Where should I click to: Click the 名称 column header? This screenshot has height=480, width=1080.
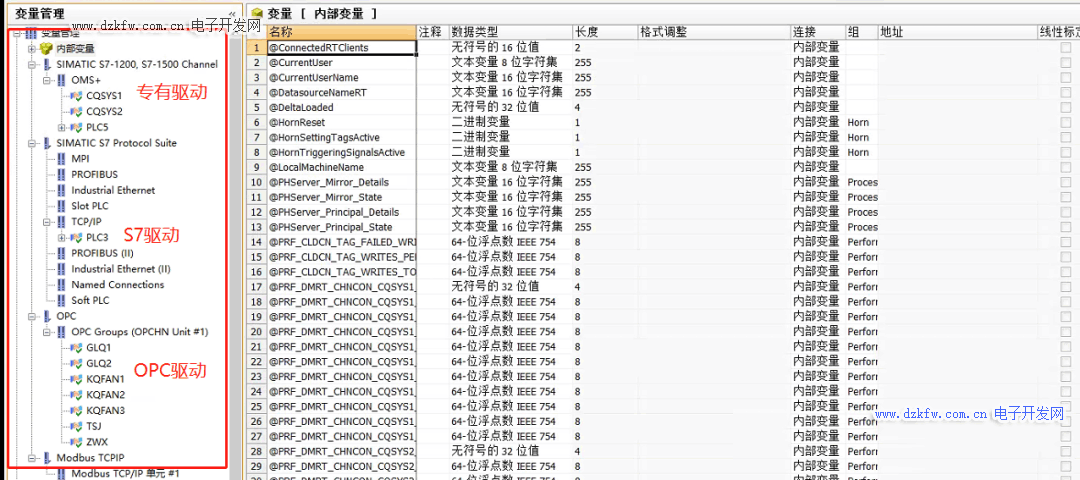pyautogui.click(x=340, y=32)
